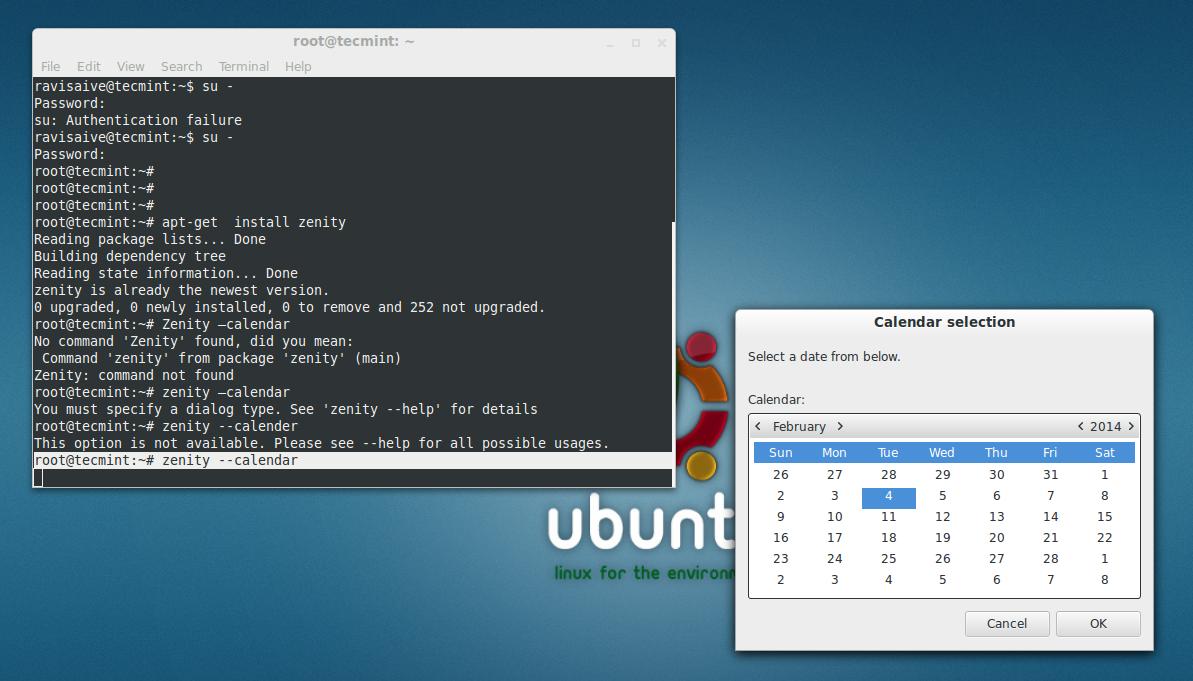Minimize the root@tecmint terminal window
Image resolution: width=1193 pixels, height=681 pixels.
click(x=610, y=43)
